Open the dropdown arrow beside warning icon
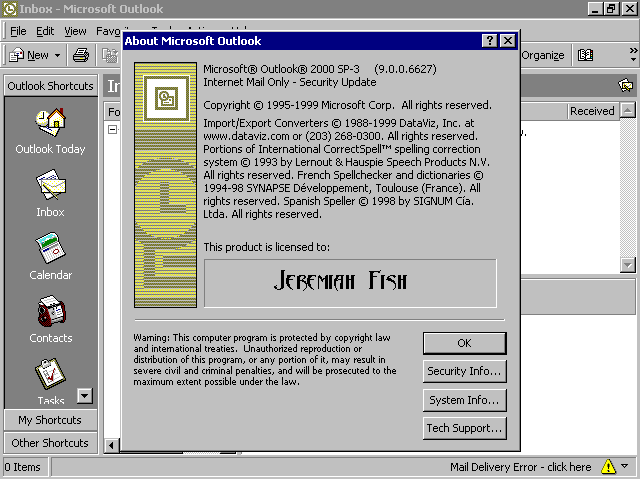640x480 pixels. pos(624,466)
